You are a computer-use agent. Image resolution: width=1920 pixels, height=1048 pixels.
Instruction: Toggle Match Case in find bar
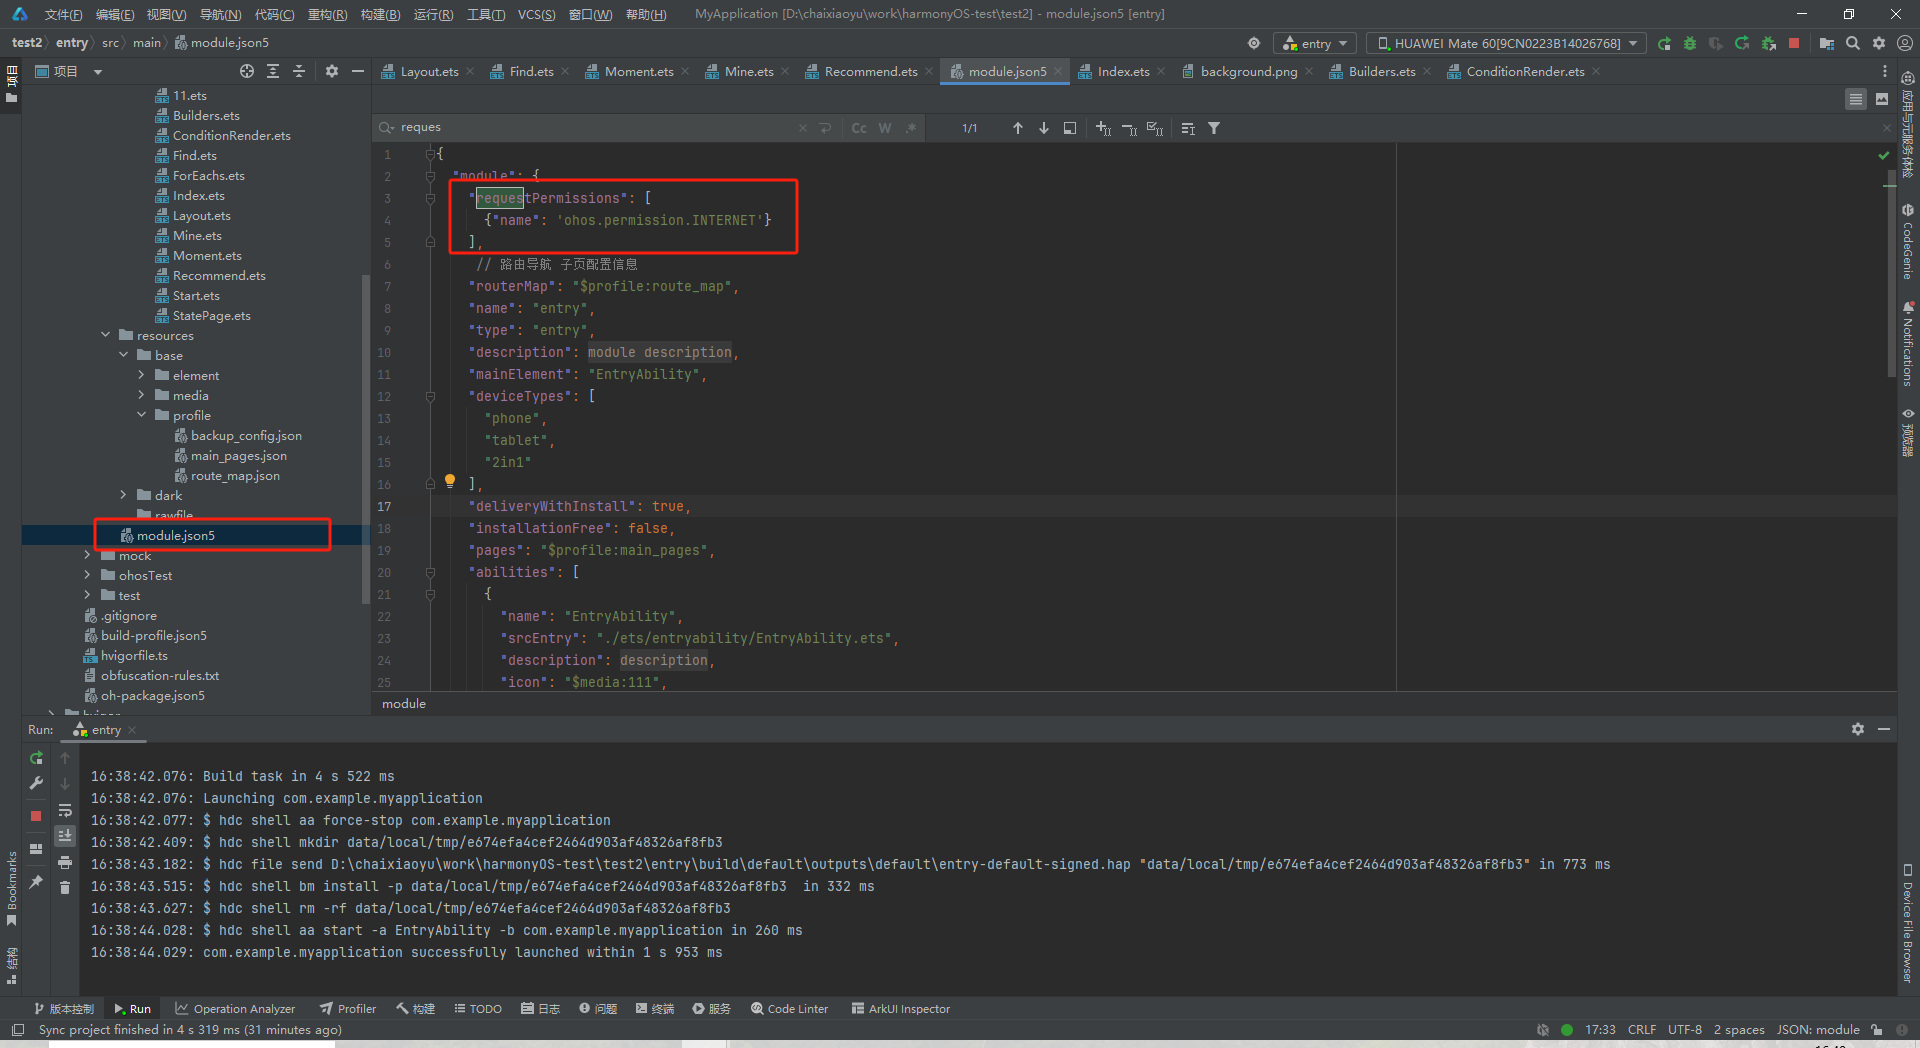pyautogui.click(x=859, y=128)
